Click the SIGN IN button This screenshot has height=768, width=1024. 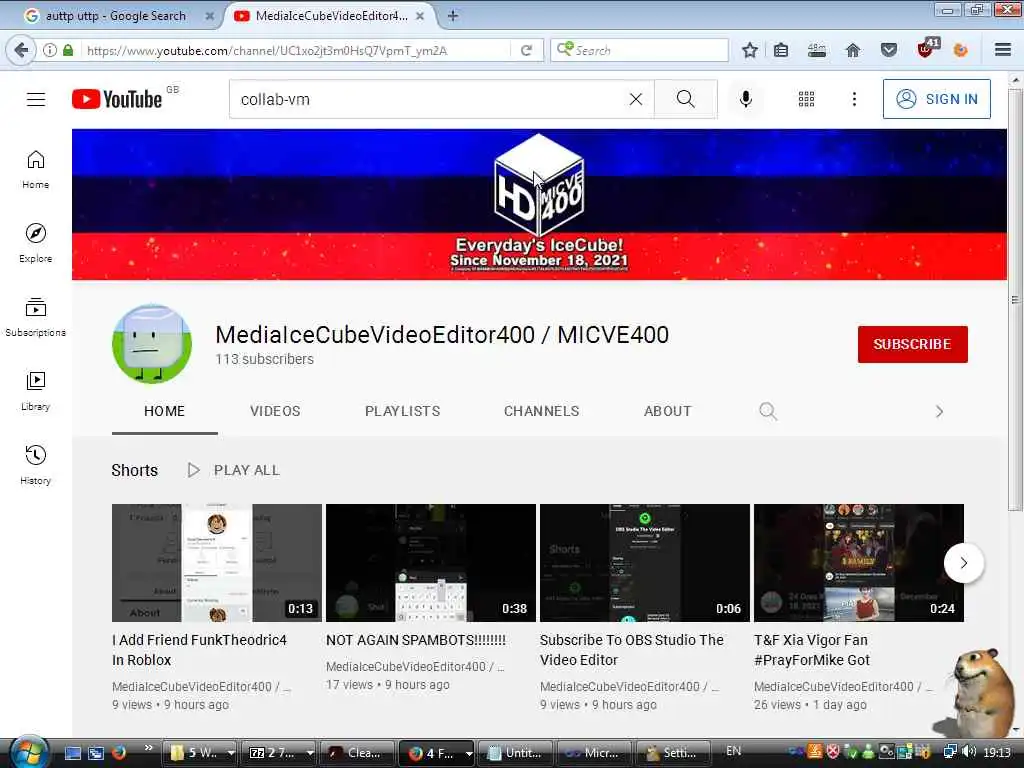tap(936, 99)
